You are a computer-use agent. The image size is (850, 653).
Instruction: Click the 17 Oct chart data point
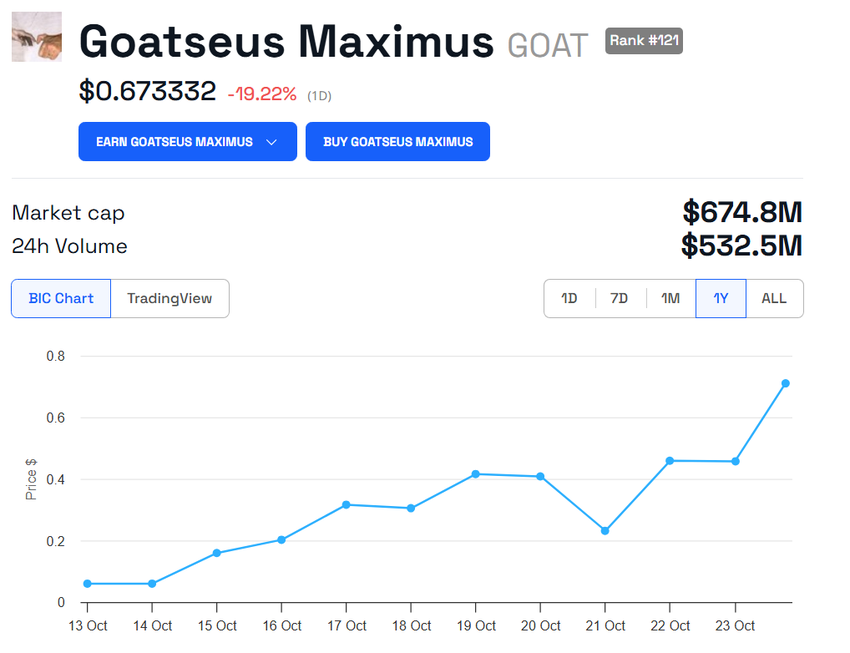346,505
